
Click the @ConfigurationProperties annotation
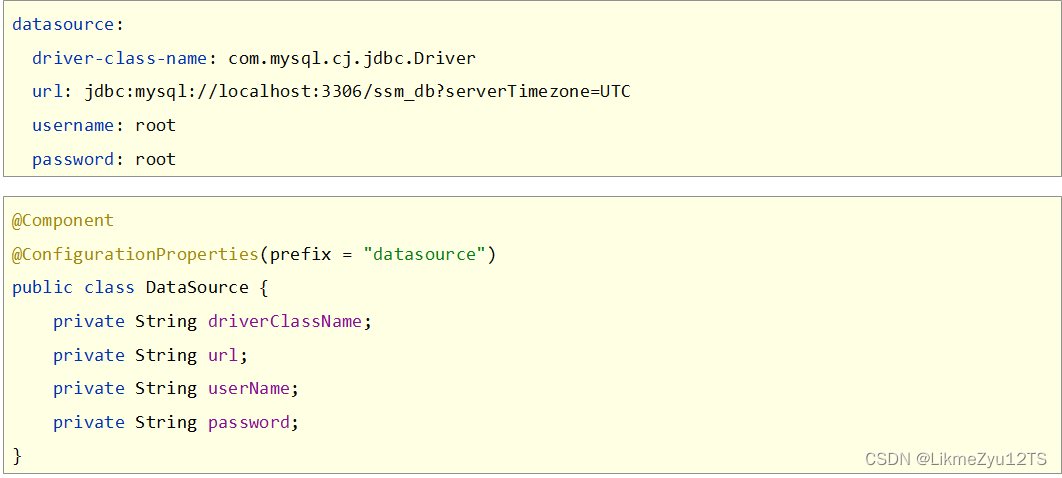pyautogui.click(x=135, y=255)
